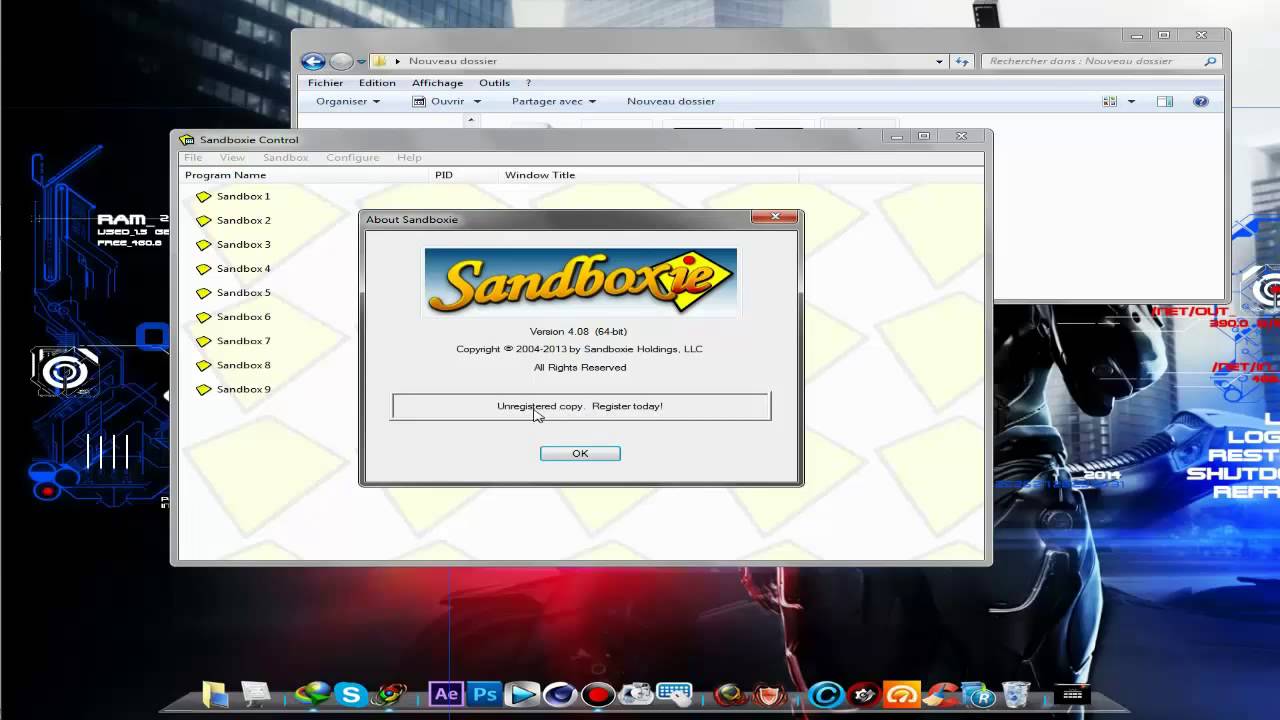Launch the blue C icon in dock
The width and height of the screenshot is (1280, 720).
[x=826, y=693]
